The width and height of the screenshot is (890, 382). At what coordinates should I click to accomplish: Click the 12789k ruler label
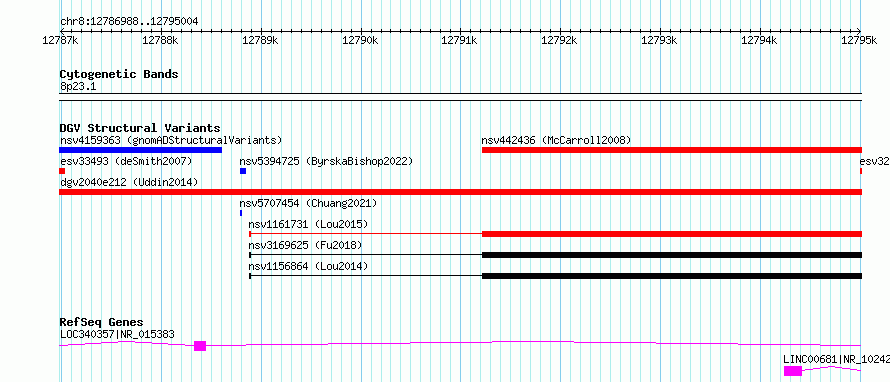260,40
